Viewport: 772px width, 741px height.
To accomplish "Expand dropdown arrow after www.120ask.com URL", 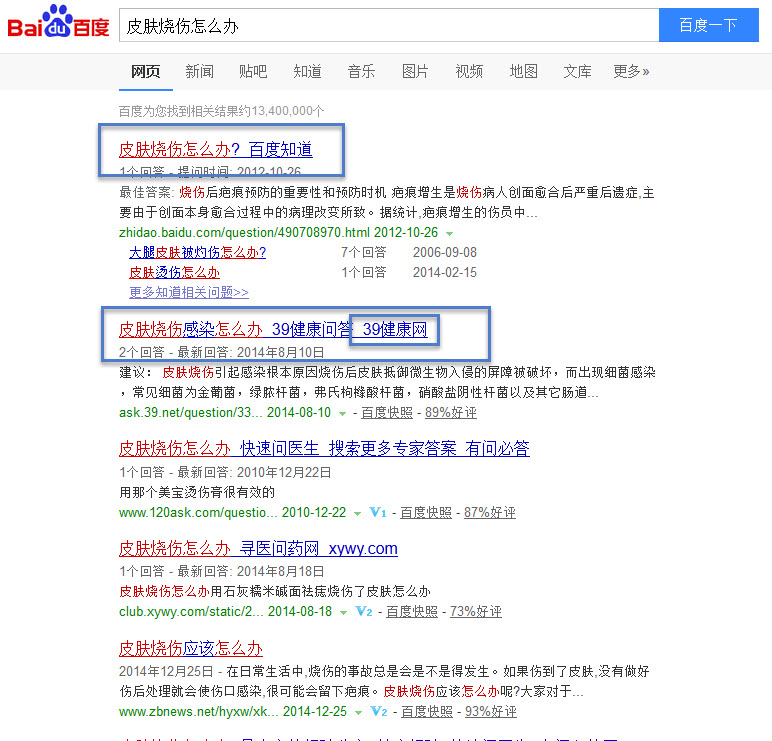I will click(357, 514).
